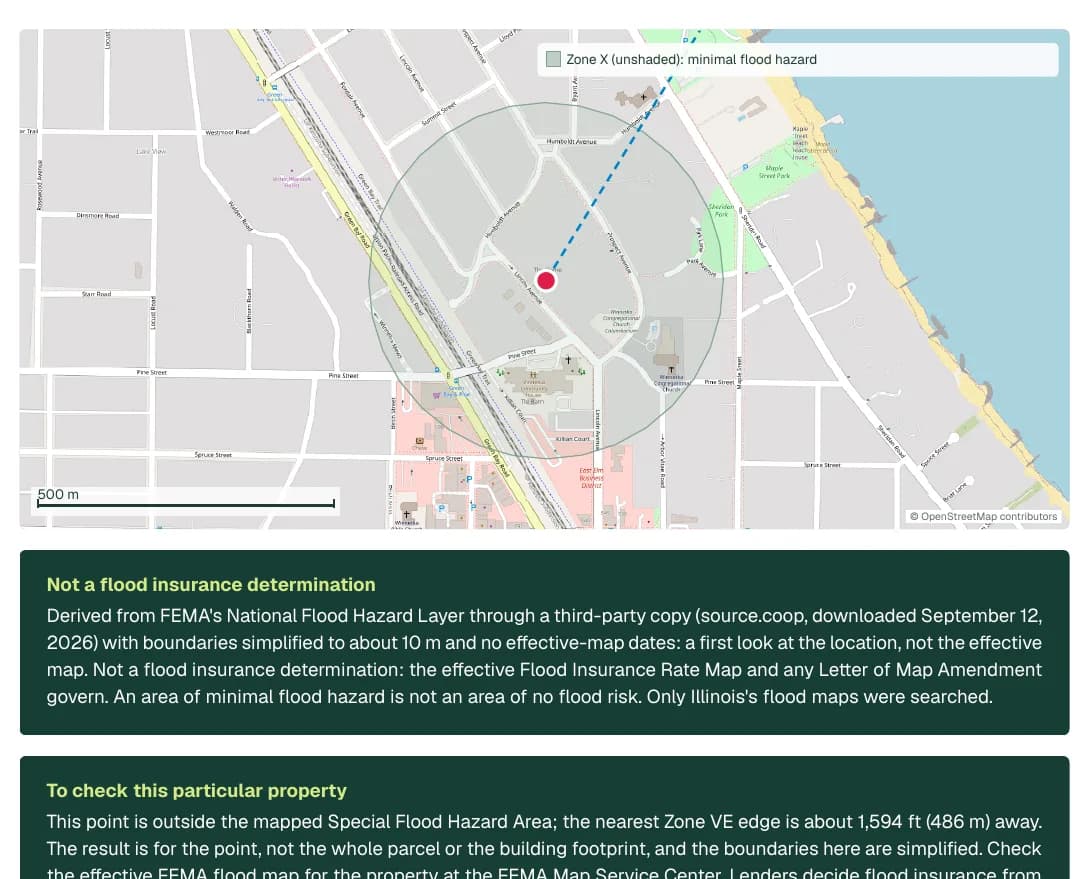The image size is (1087, 879).
Task: Click the 'Starr Road' street label
Action: coord(96,294)
